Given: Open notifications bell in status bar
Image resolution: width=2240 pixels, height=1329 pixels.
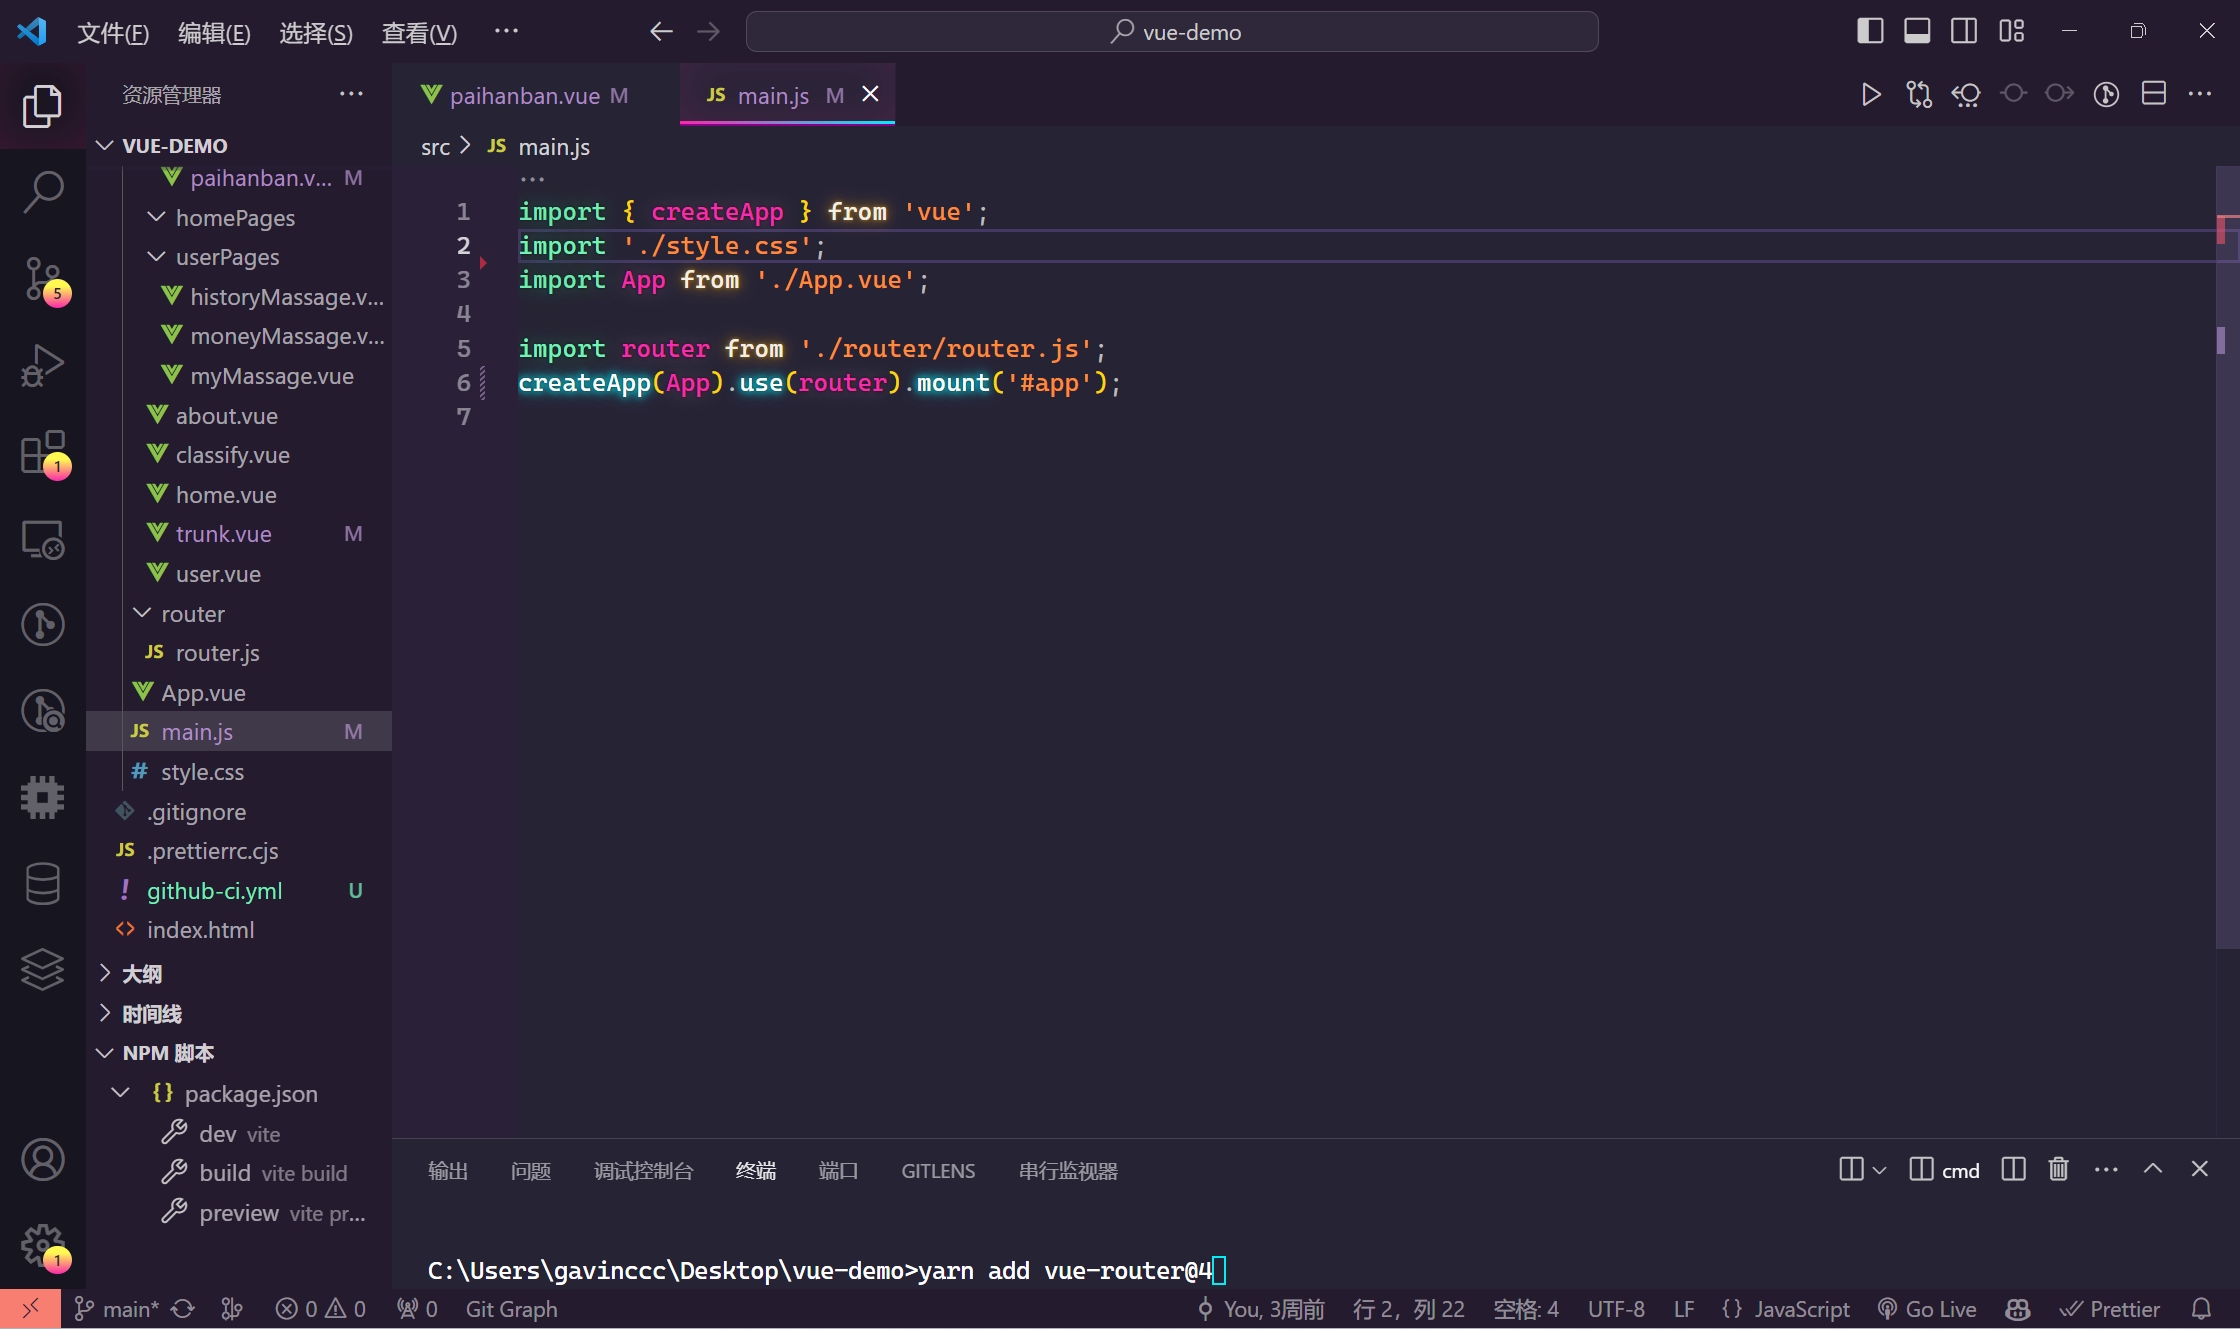Looking at the screenshot, I should pos(2201,1309).
